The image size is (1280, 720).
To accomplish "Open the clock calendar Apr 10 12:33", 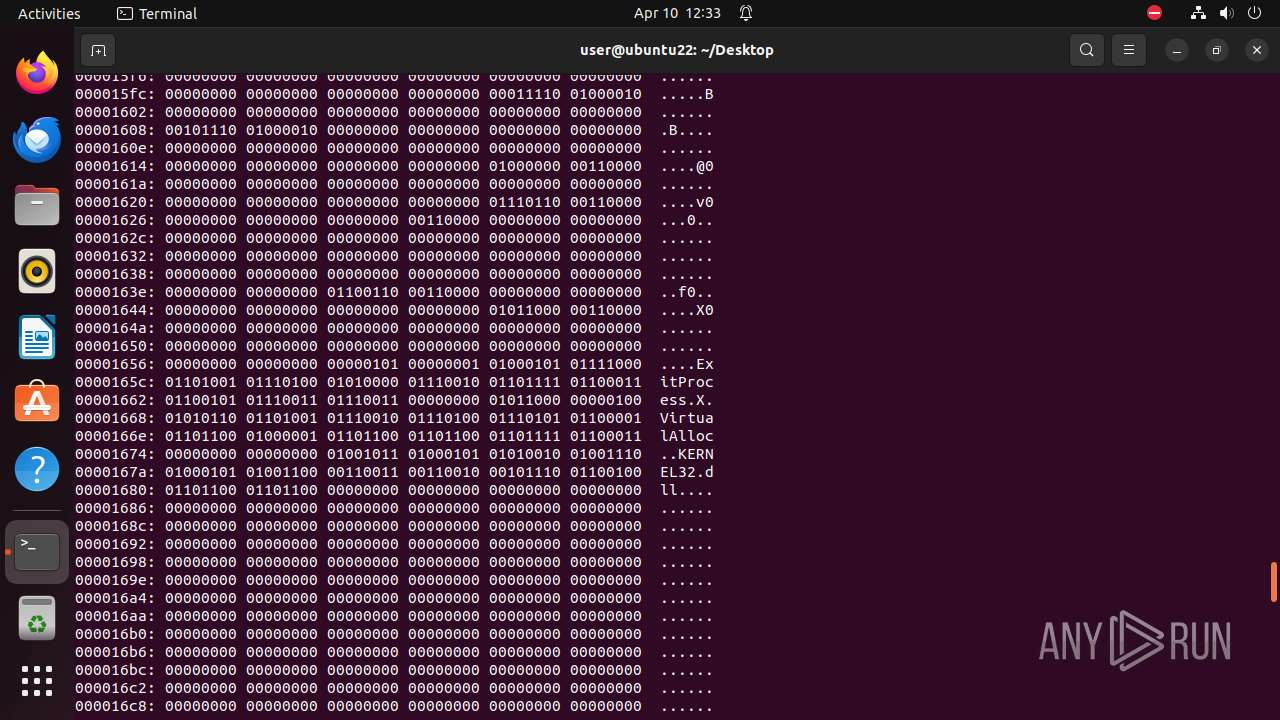I will [677, 13].
